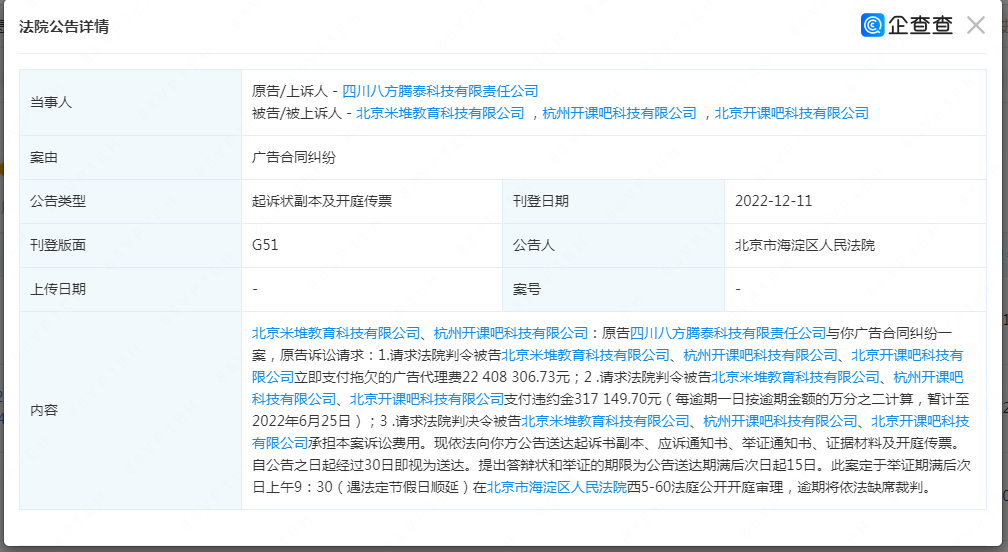This screenshot has height=552, width=1008.
Task: Click the 案由 row label
Action: click(44, 157)
